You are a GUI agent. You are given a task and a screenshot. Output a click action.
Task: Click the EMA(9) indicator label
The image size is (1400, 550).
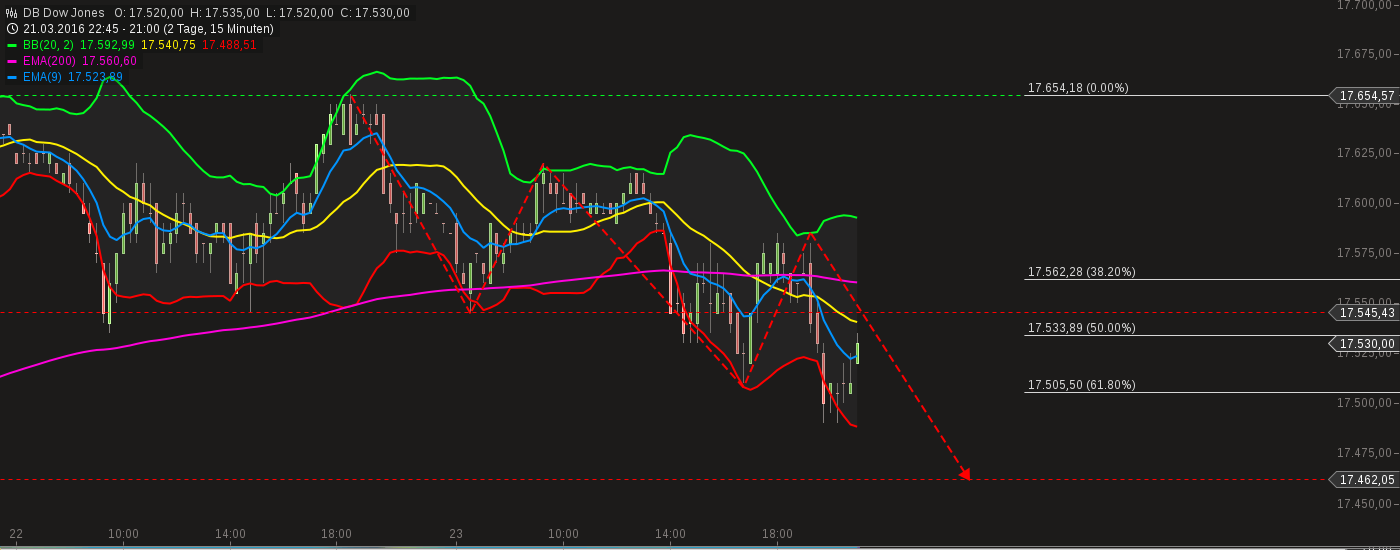pyautogui.click(x=42, y=77)
